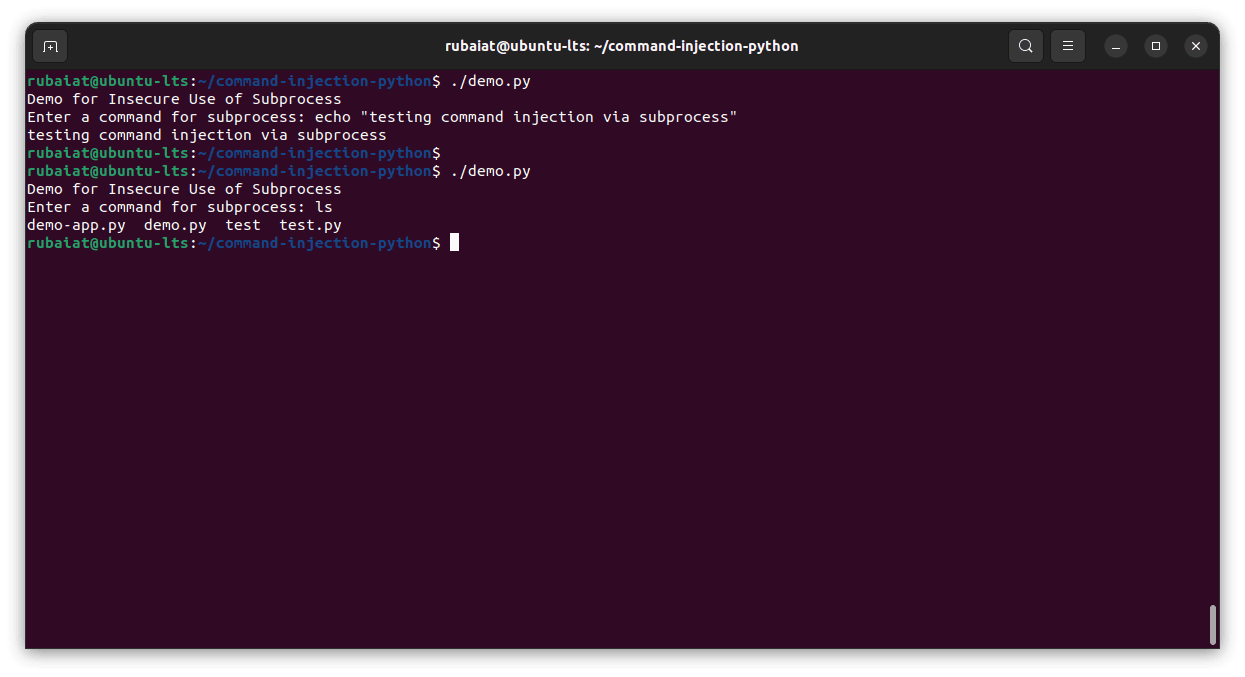The height and width of the screenshot is (677, 1245).
Task: Click demo.py in the ls file listing
Action: tap(175, 225)
